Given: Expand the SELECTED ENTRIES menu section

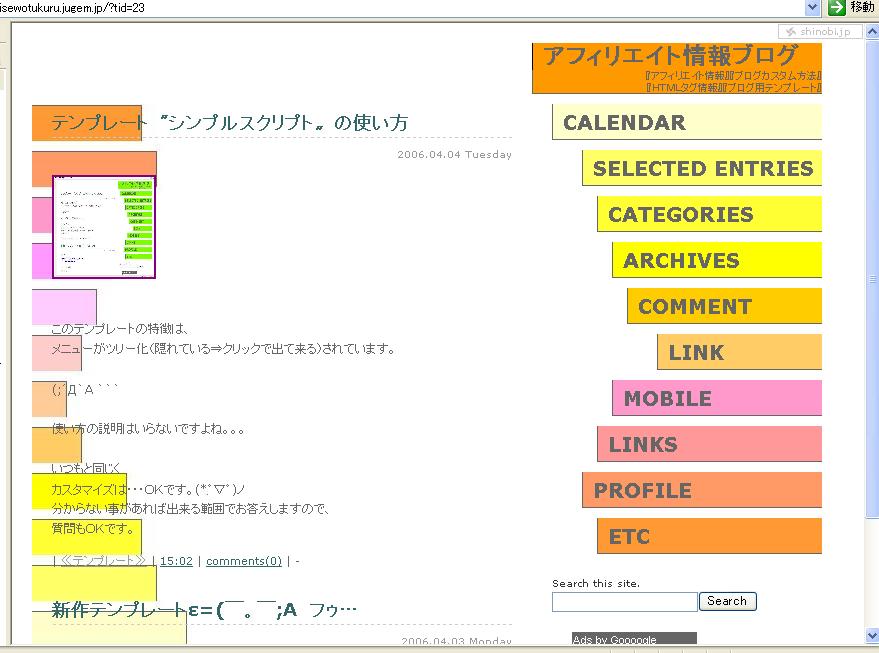Looking at the screenshot, I should click(x=702, y=168).
